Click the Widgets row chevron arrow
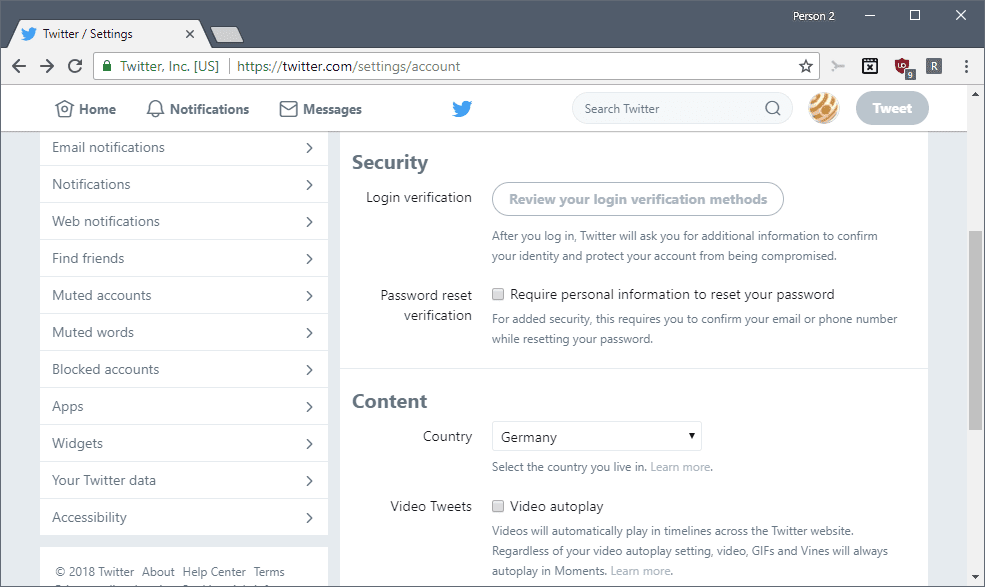 click(309, 444)
